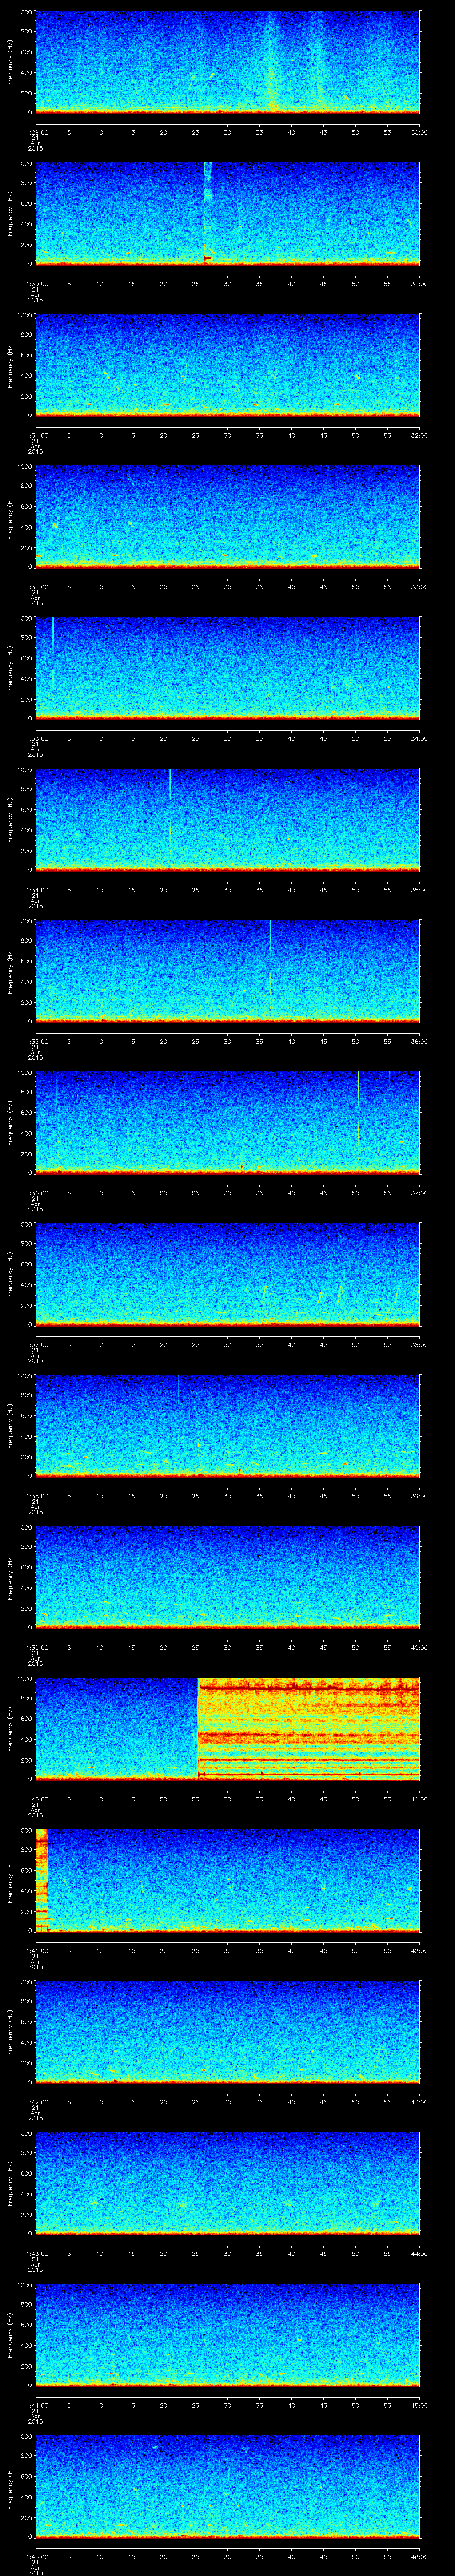The width and height of the screenshot is (455, 2576).
Task: Click the spectrogram plot above the 1:37:00 axis
Action: click(227, 1274)
